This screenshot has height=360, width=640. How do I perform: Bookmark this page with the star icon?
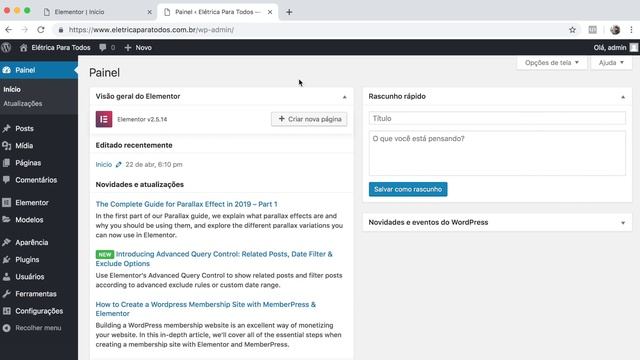pos(572,30)
